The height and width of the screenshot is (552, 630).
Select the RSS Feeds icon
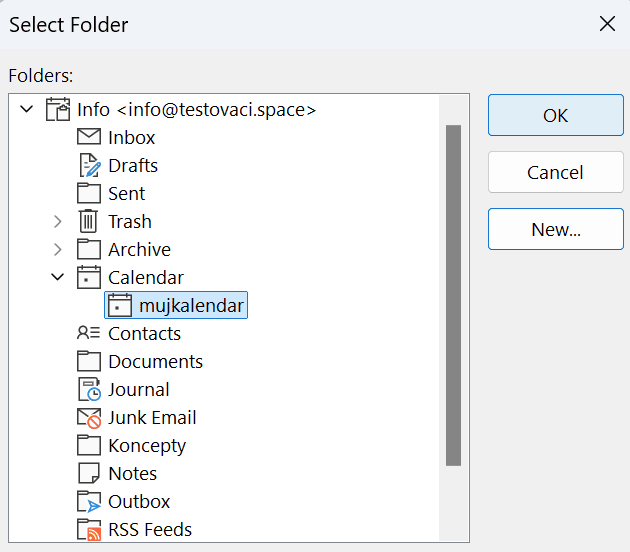point(89,530)
